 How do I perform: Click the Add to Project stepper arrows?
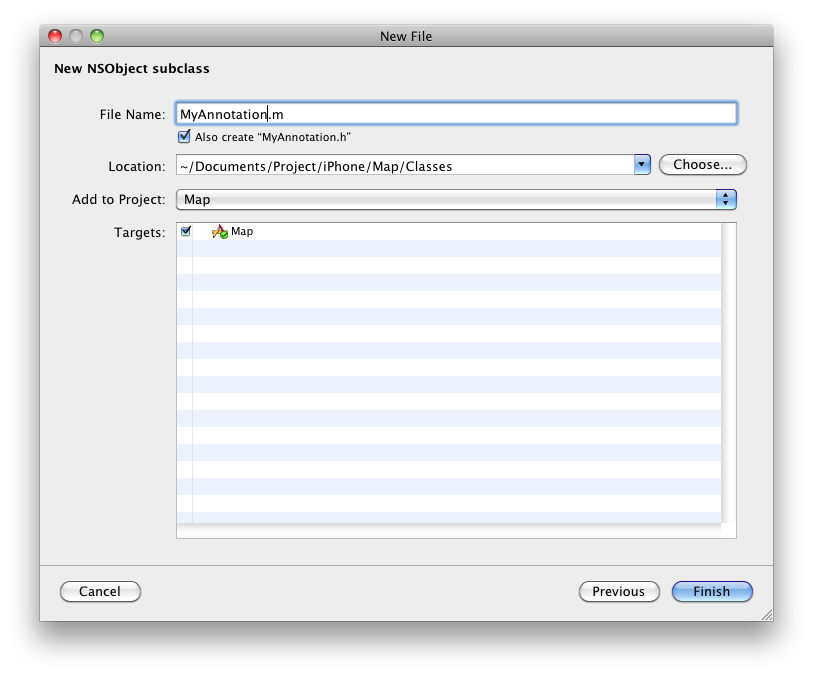[726, 200]
